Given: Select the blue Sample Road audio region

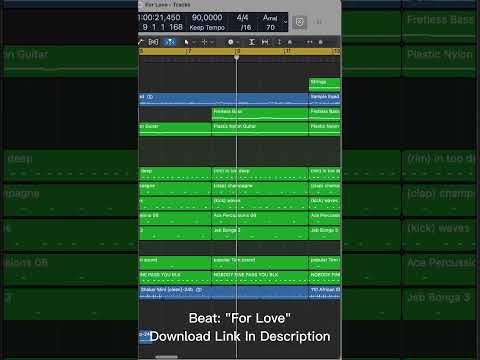Looking at the screenshot, I should tap(325, 99).
